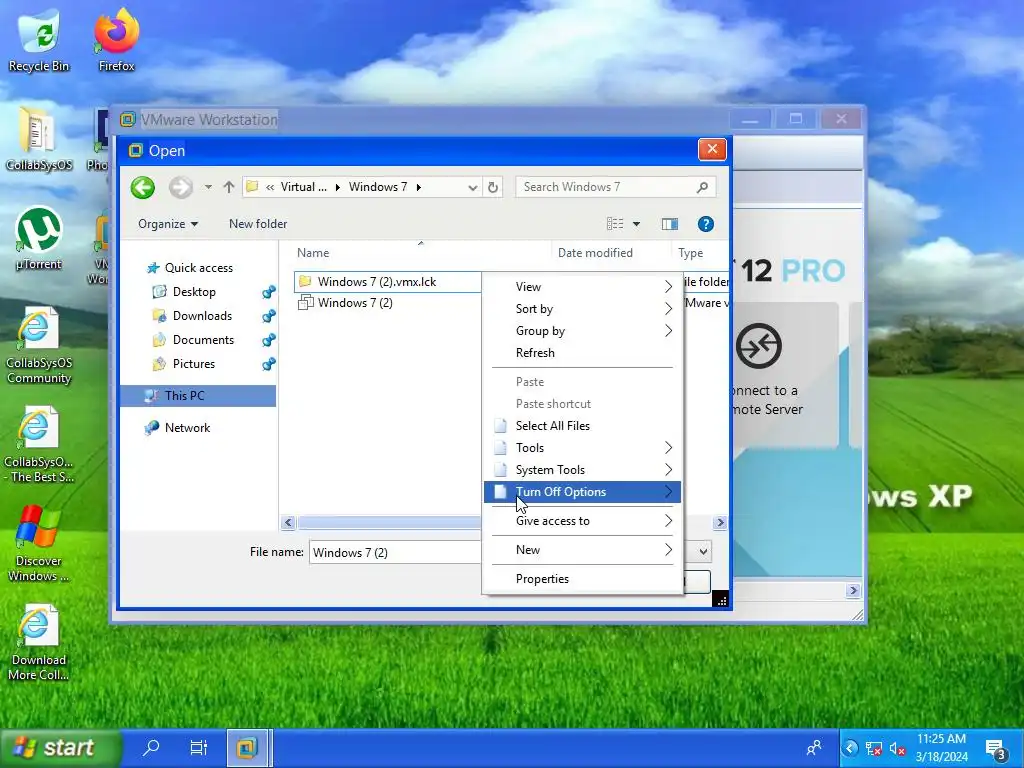Expand recent locations dropdown arrow
The image size is (1024, 768).
208,187
